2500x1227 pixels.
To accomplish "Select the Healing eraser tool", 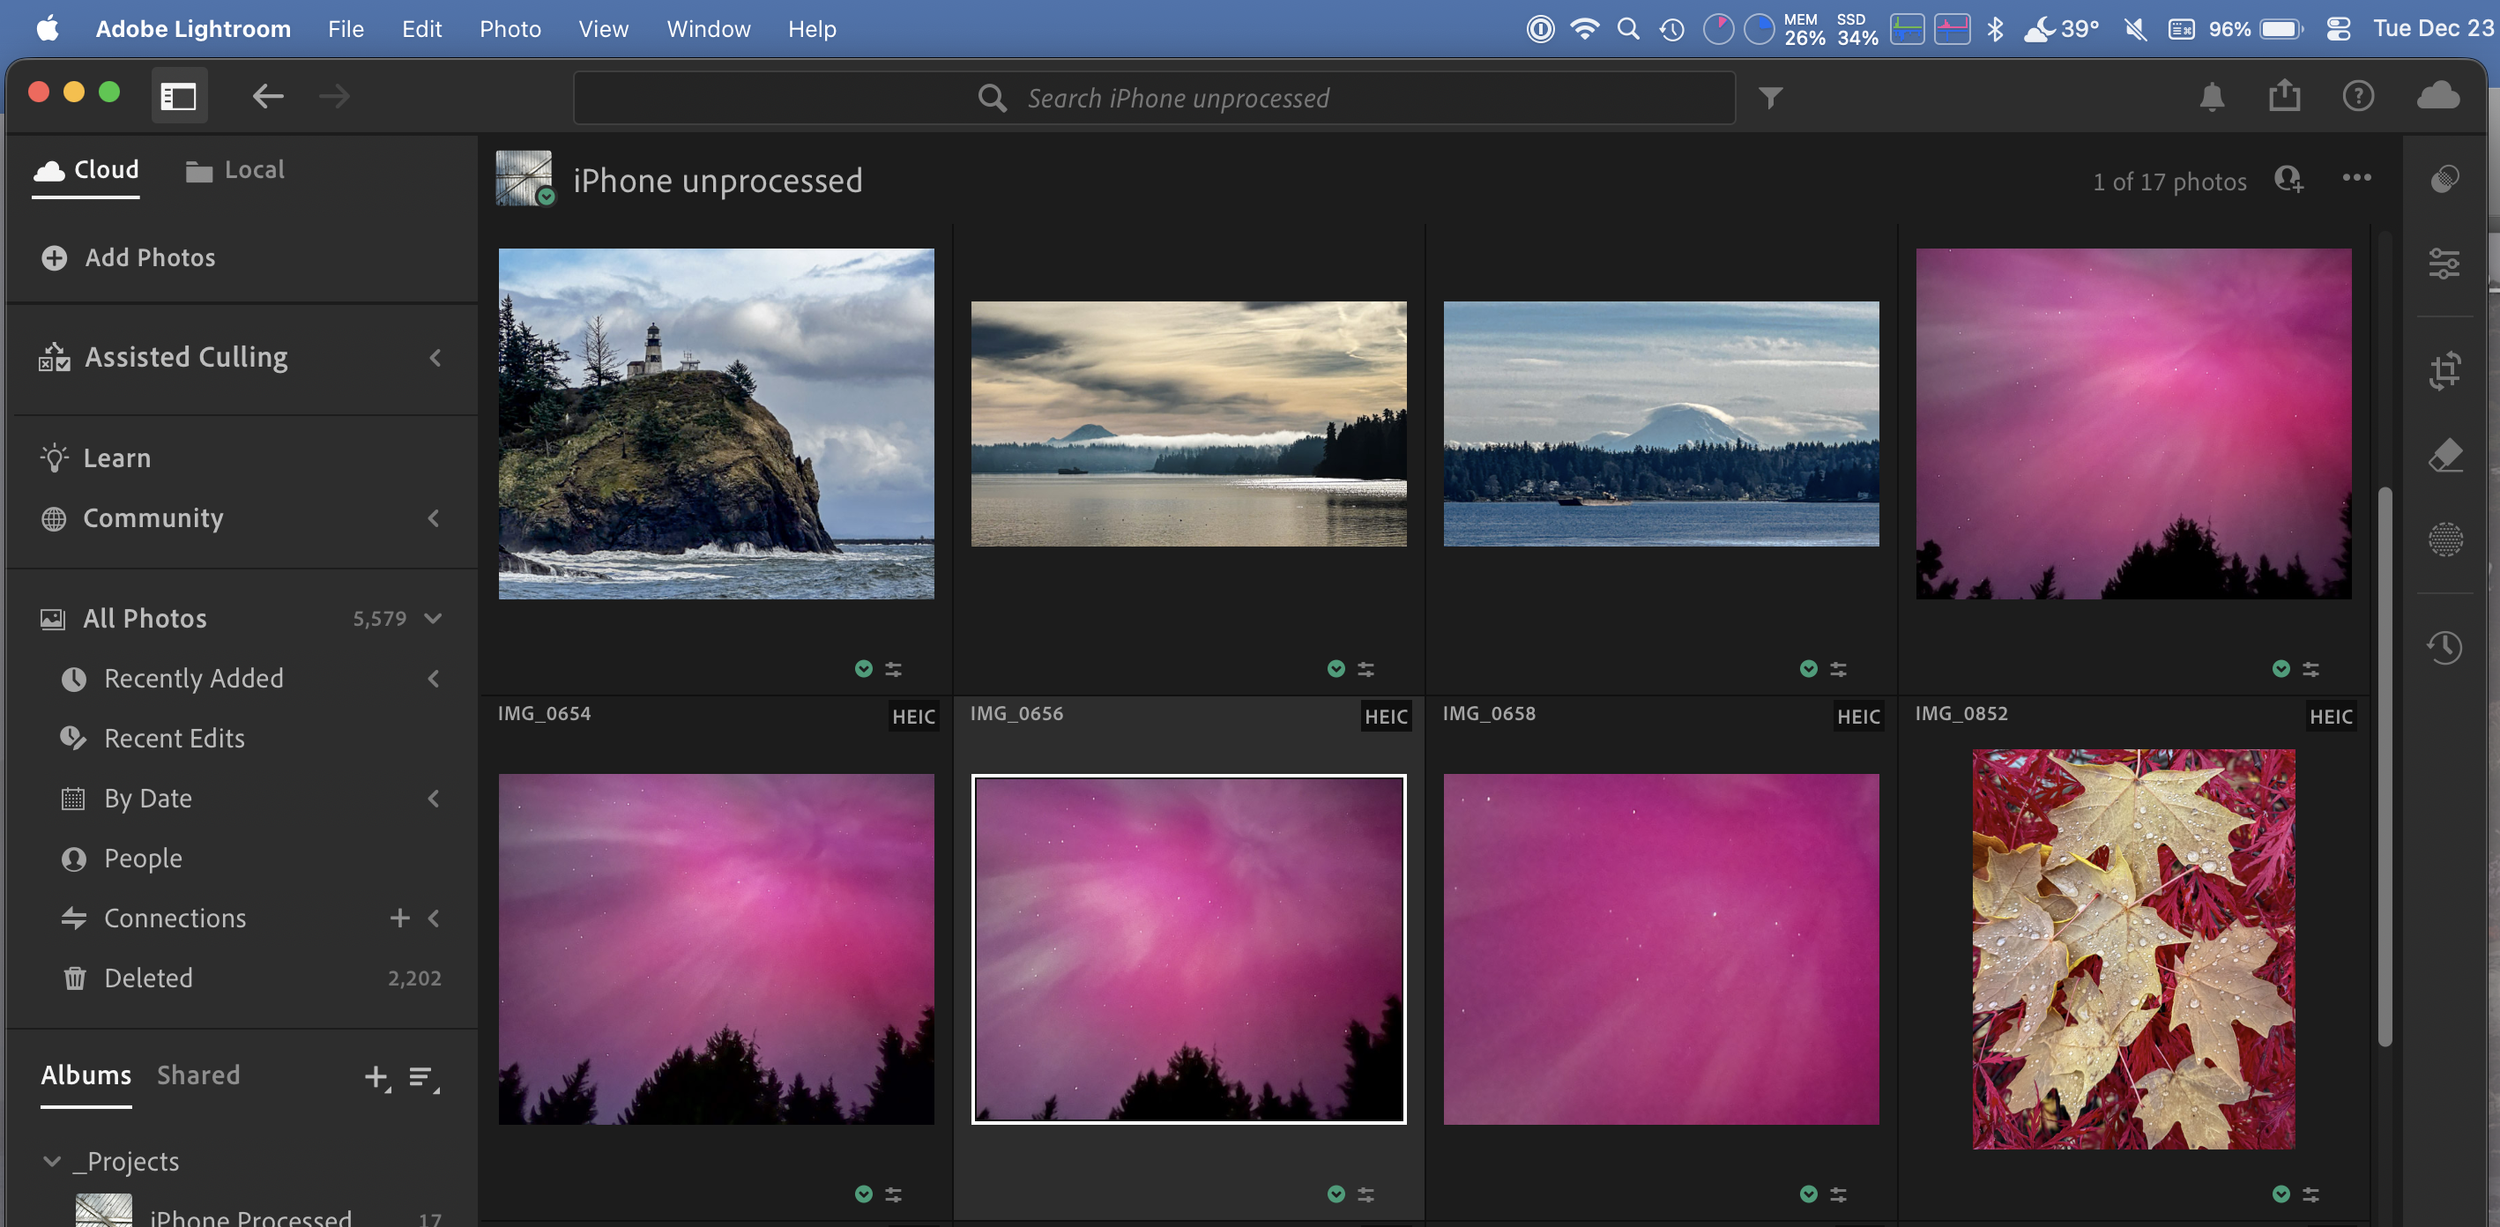I will pos(2444,456).
